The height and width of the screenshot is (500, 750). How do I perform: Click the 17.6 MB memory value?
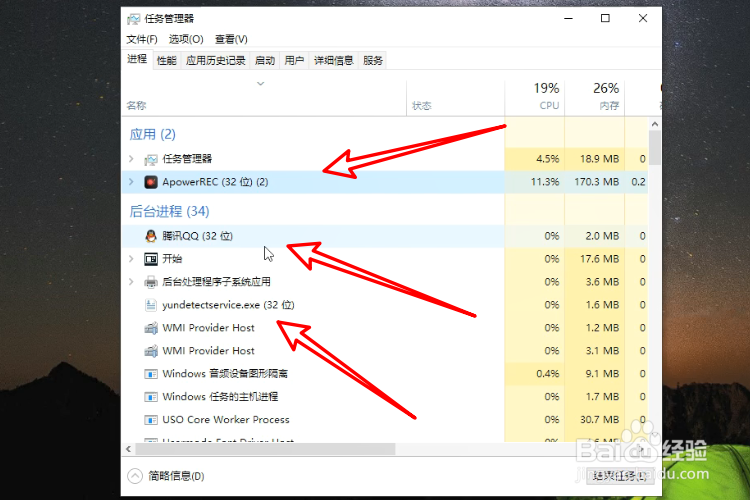(600, 259)
